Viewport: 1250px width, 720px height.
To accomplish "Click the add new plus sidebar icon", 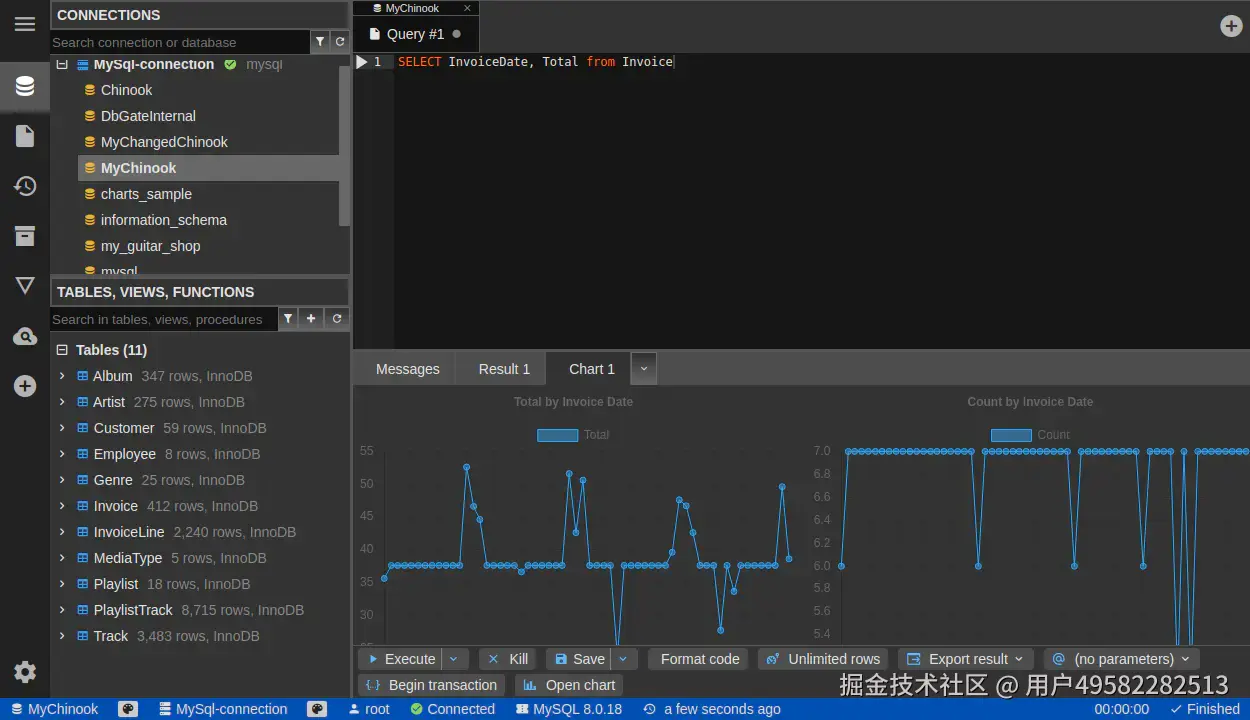I will point(25,386).
